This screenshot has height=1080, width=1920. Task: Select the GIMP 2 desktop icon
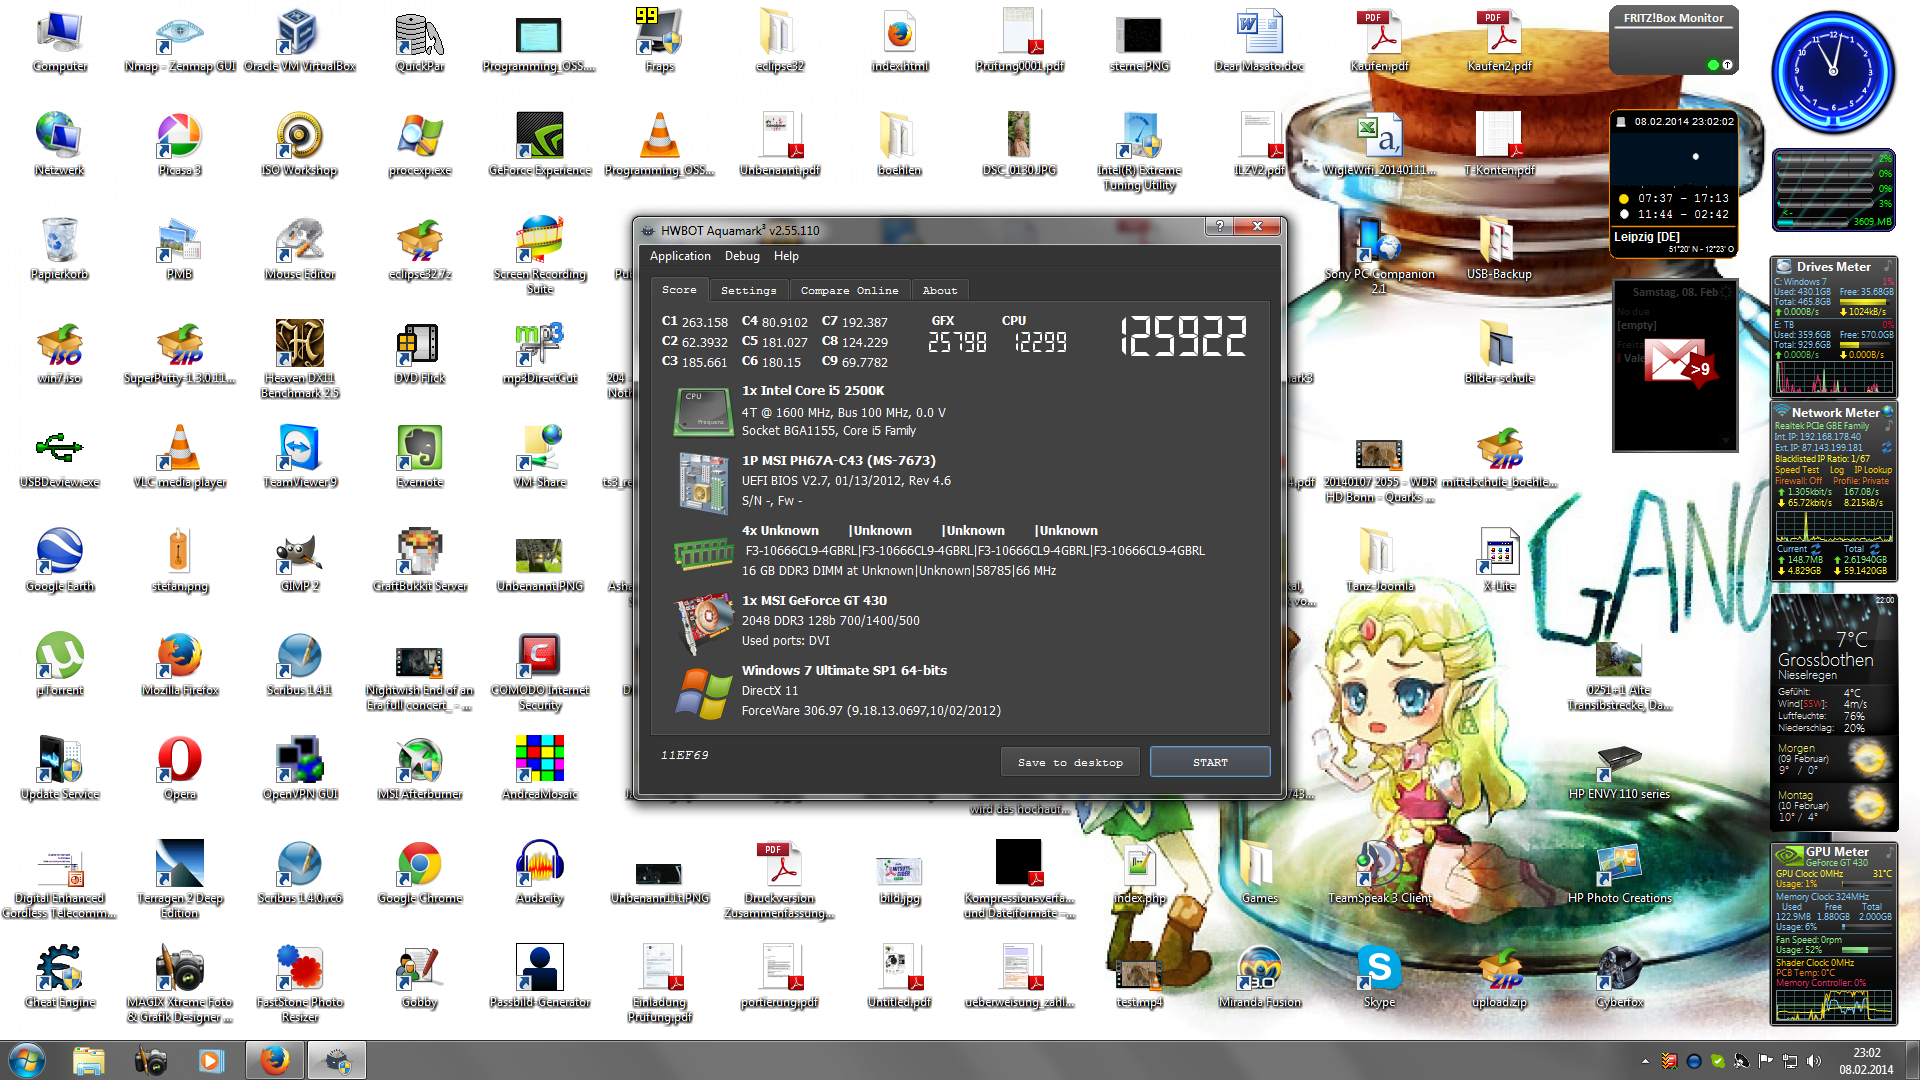point(300,562)
